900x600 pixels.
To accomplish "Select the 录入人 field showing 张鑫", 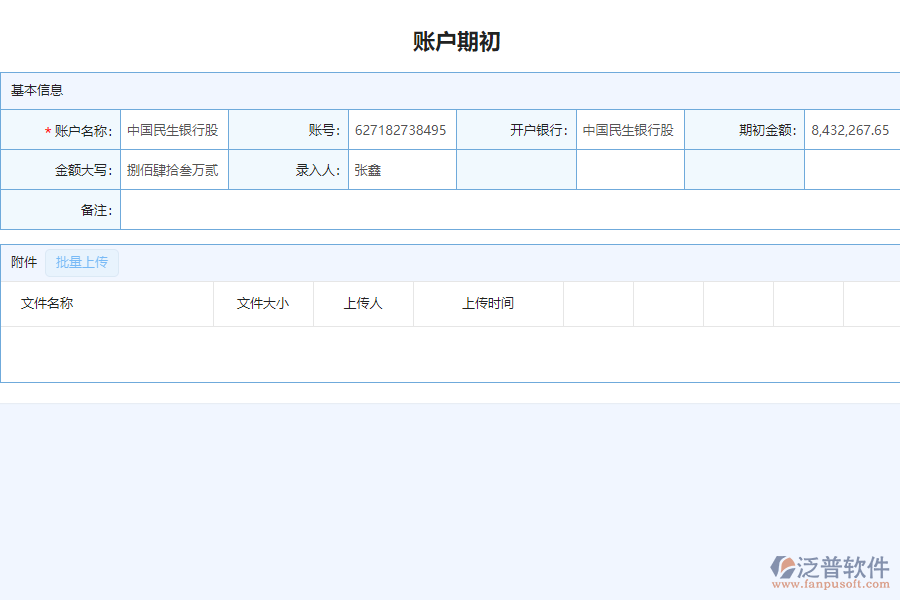I will click(x=400, y=169).
